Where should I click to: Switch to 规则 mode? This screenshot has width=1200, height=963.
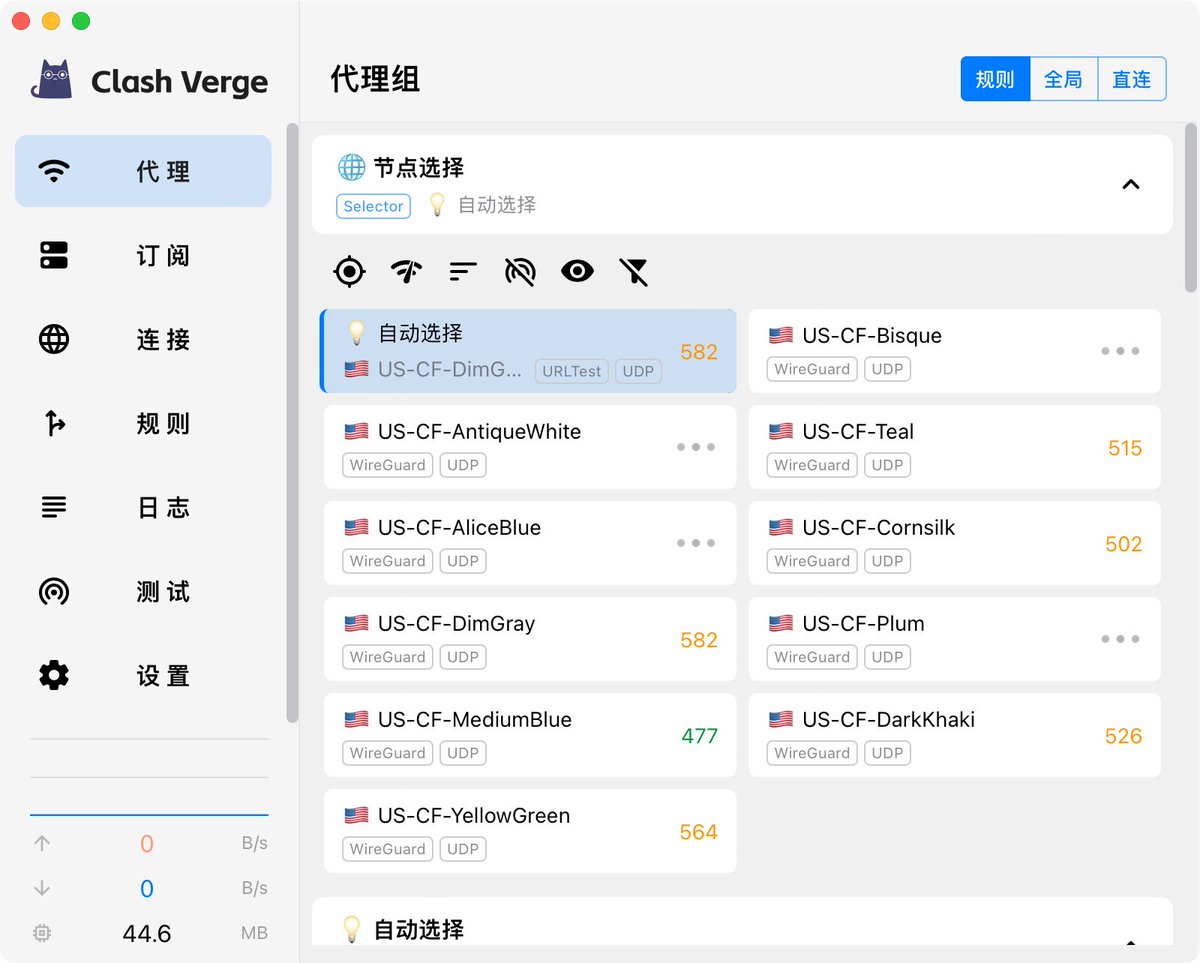coord(995,79)
